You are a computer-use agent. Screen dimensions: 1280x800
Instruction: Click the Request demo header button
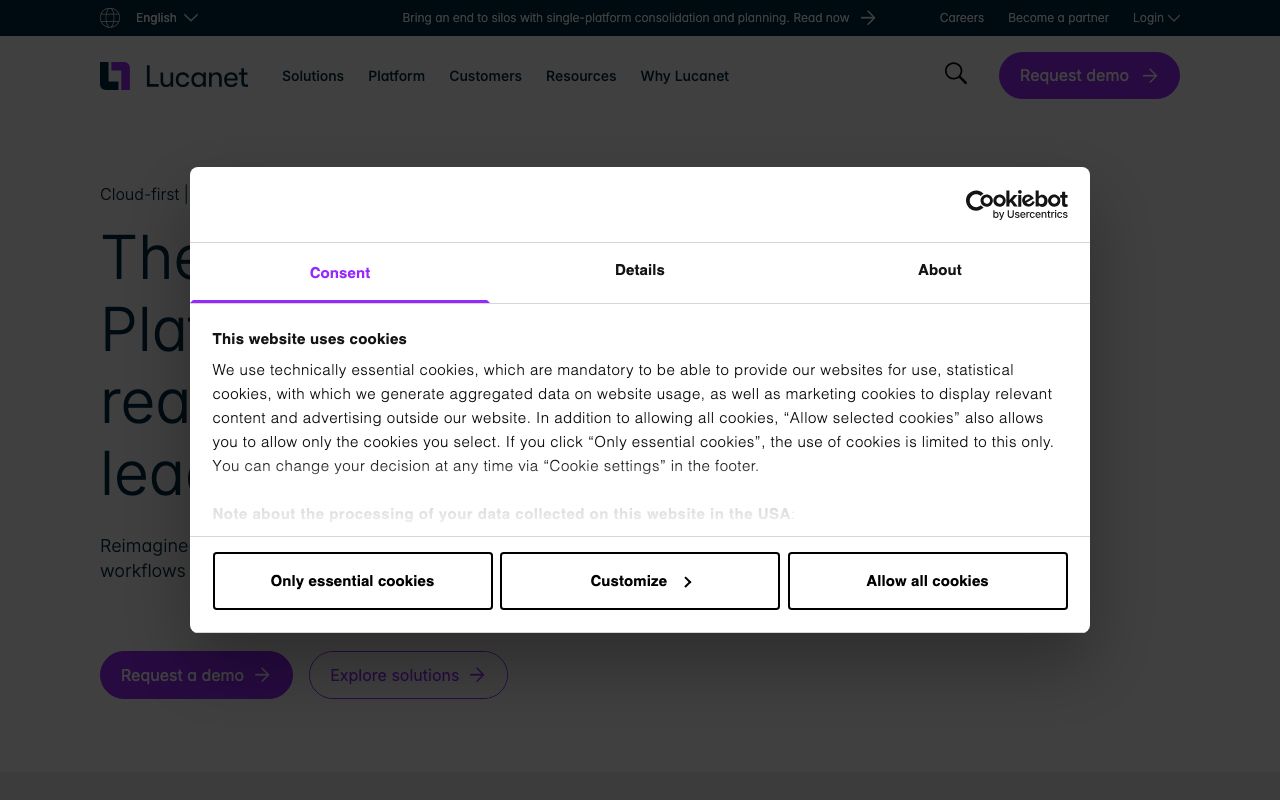(1089, 75)
